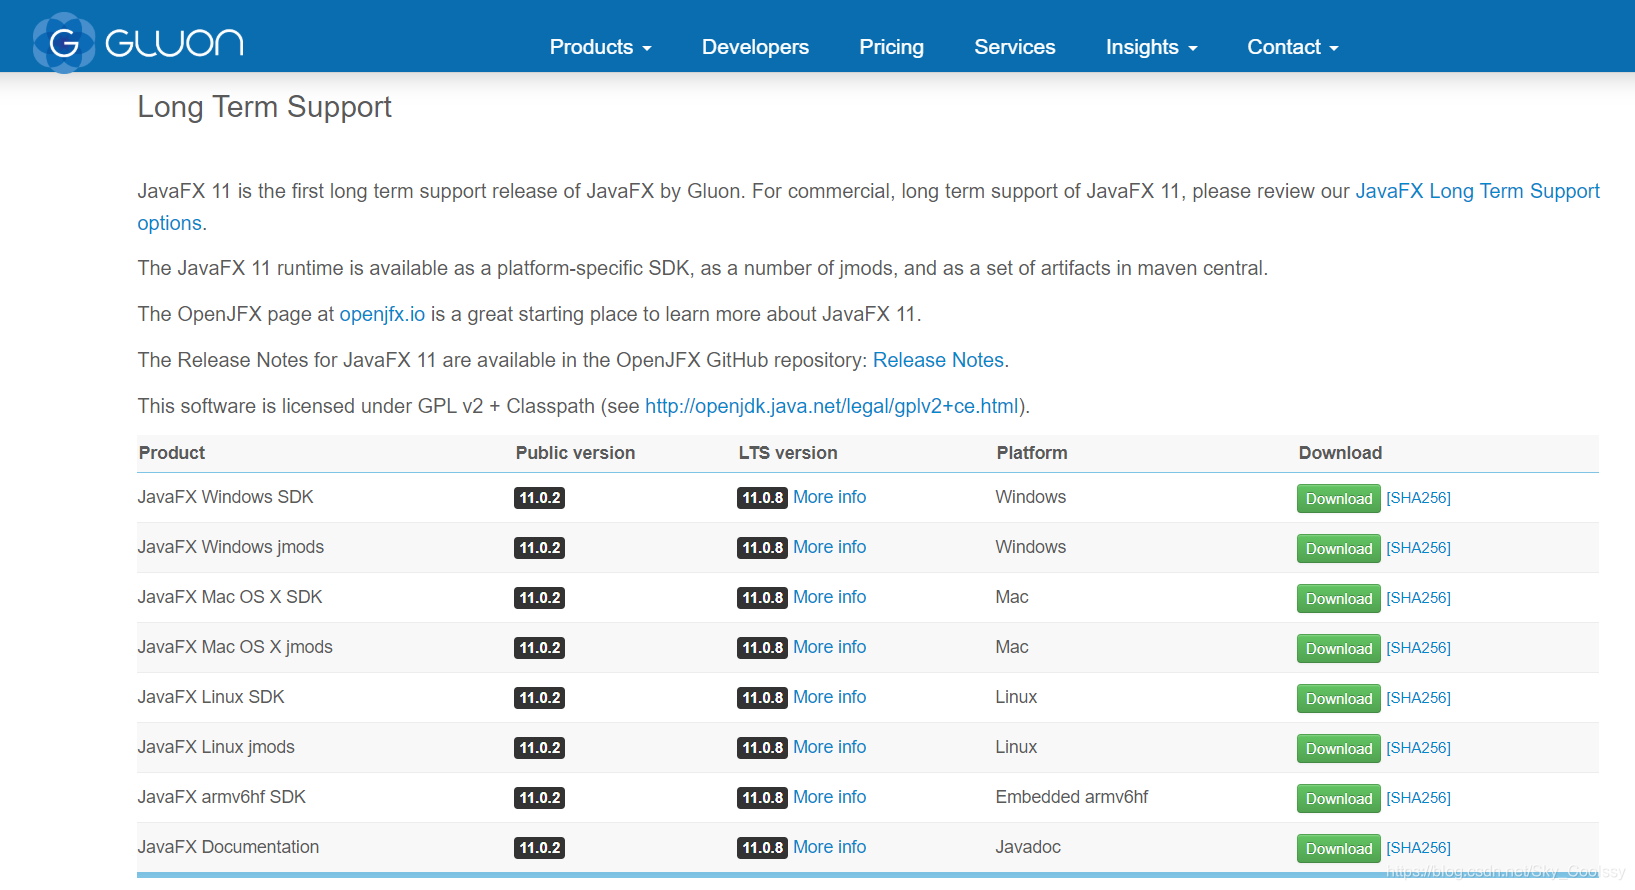Open More info for Mac OS X jmods LTS
Screen dimensions: 1635x890
click(x=829, y=647)
